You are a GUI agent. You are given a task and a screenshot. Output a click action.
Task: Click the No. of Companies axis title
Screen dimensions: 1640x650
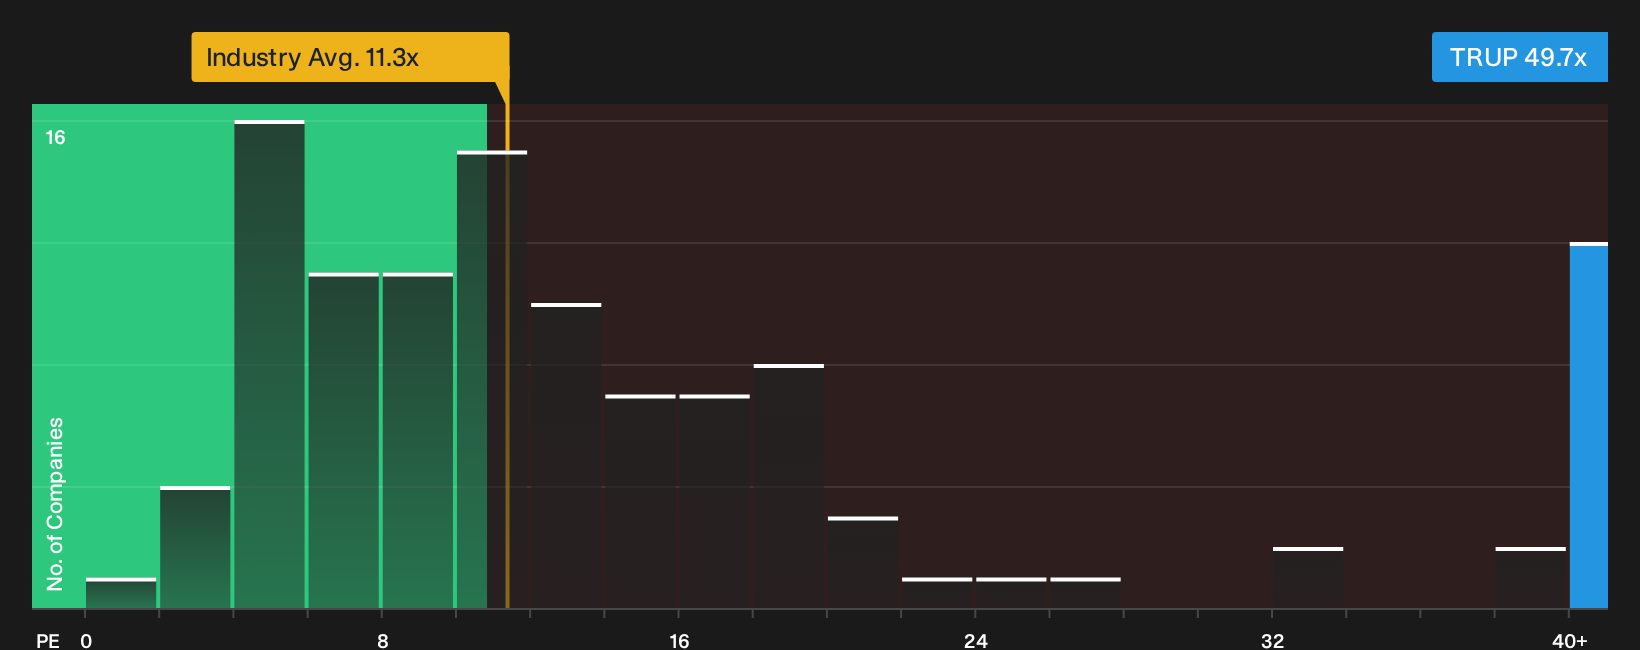coord(55,503)
